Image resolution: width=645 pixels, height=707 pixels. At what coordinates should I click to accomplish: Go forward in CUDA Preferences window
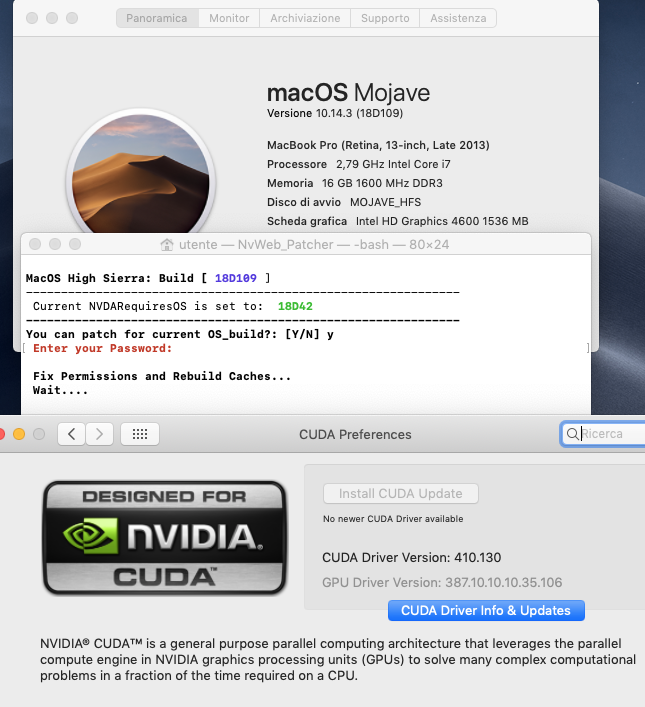[x=99, y=434]
